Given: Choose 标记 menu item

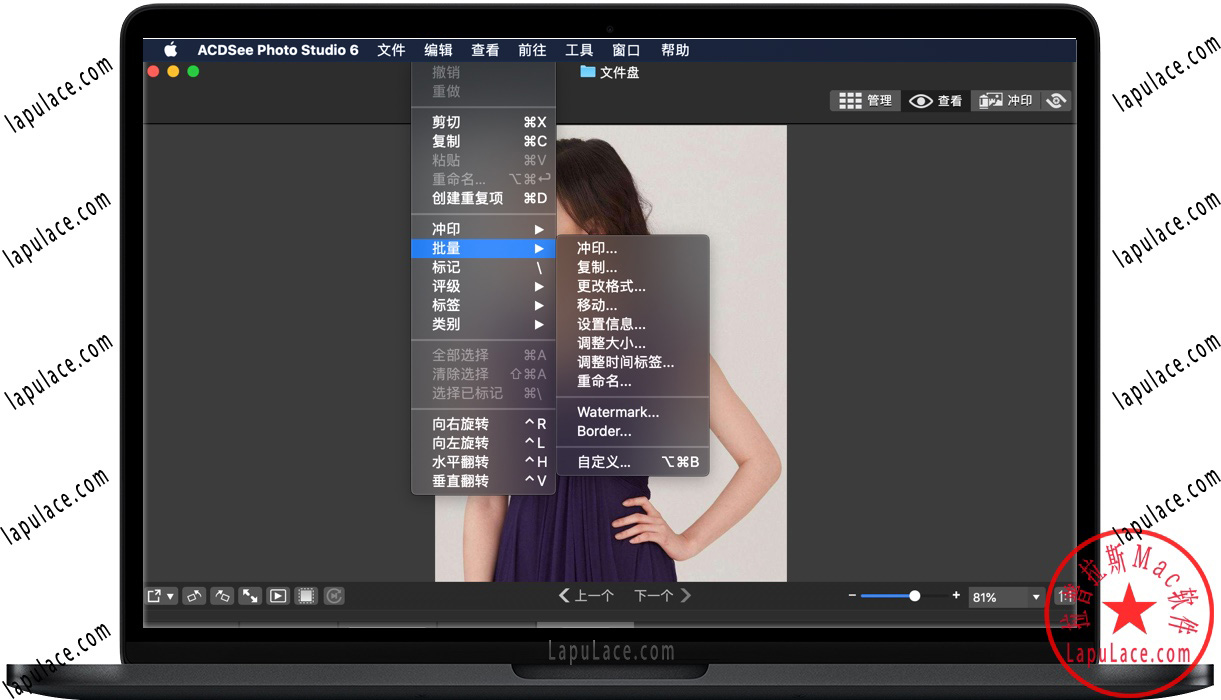Looking at the screenshot, I should pyautogui.click(x=483, y=267).
